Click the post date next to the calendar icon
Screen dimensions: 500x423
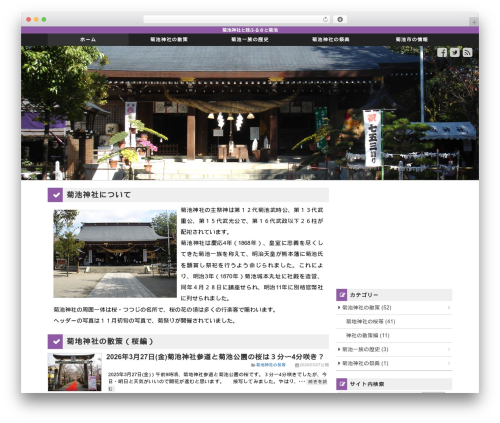point(314,365)
